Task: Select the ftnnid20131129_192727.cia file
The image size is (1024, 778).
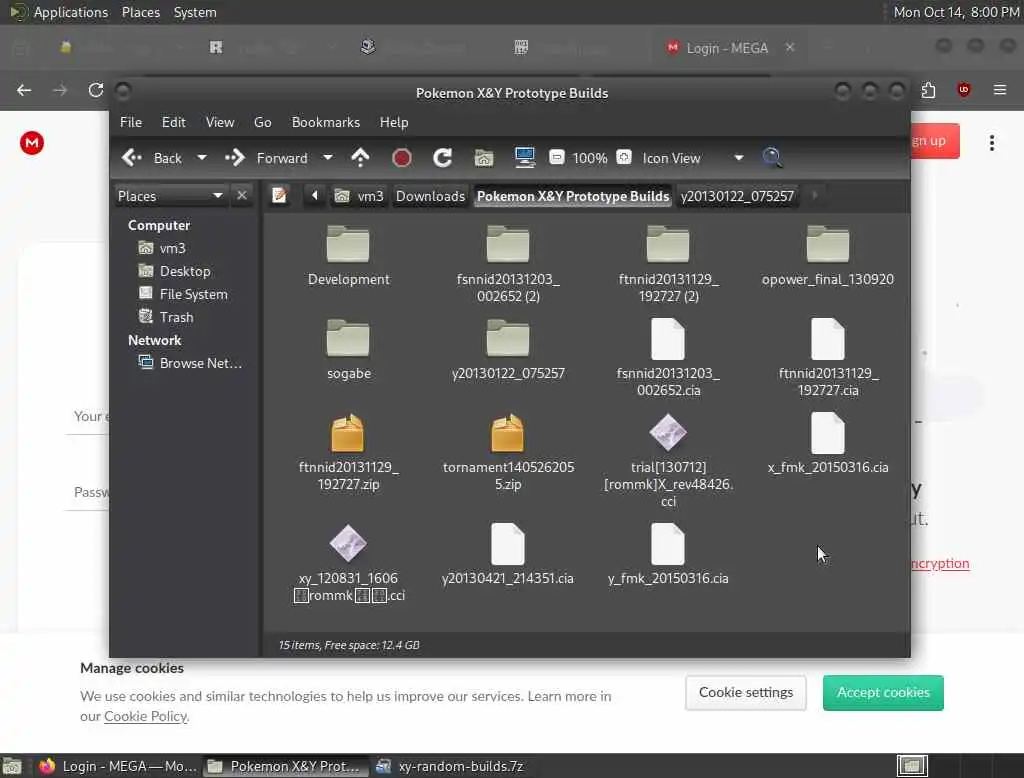Action: click(827, 357)
